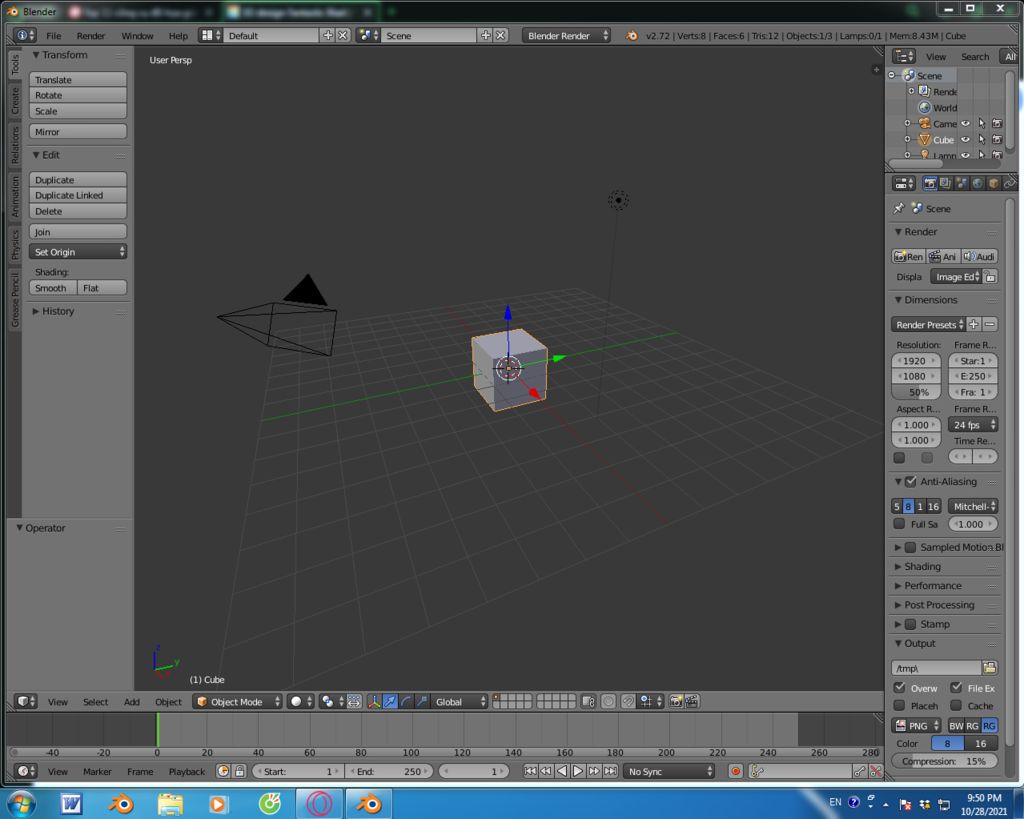This screenshot has height=819, width=1024.
Task: Click the Audio mixdown button
Action: (x=979, y=257)
